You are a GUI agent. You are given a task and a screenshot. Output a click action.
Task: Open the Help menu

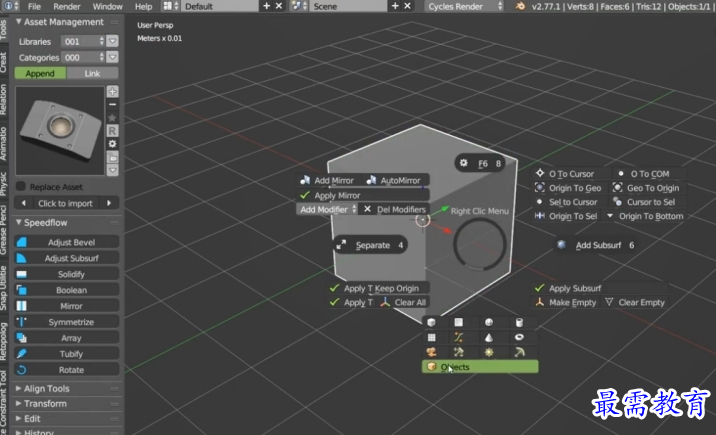(143, 6)
